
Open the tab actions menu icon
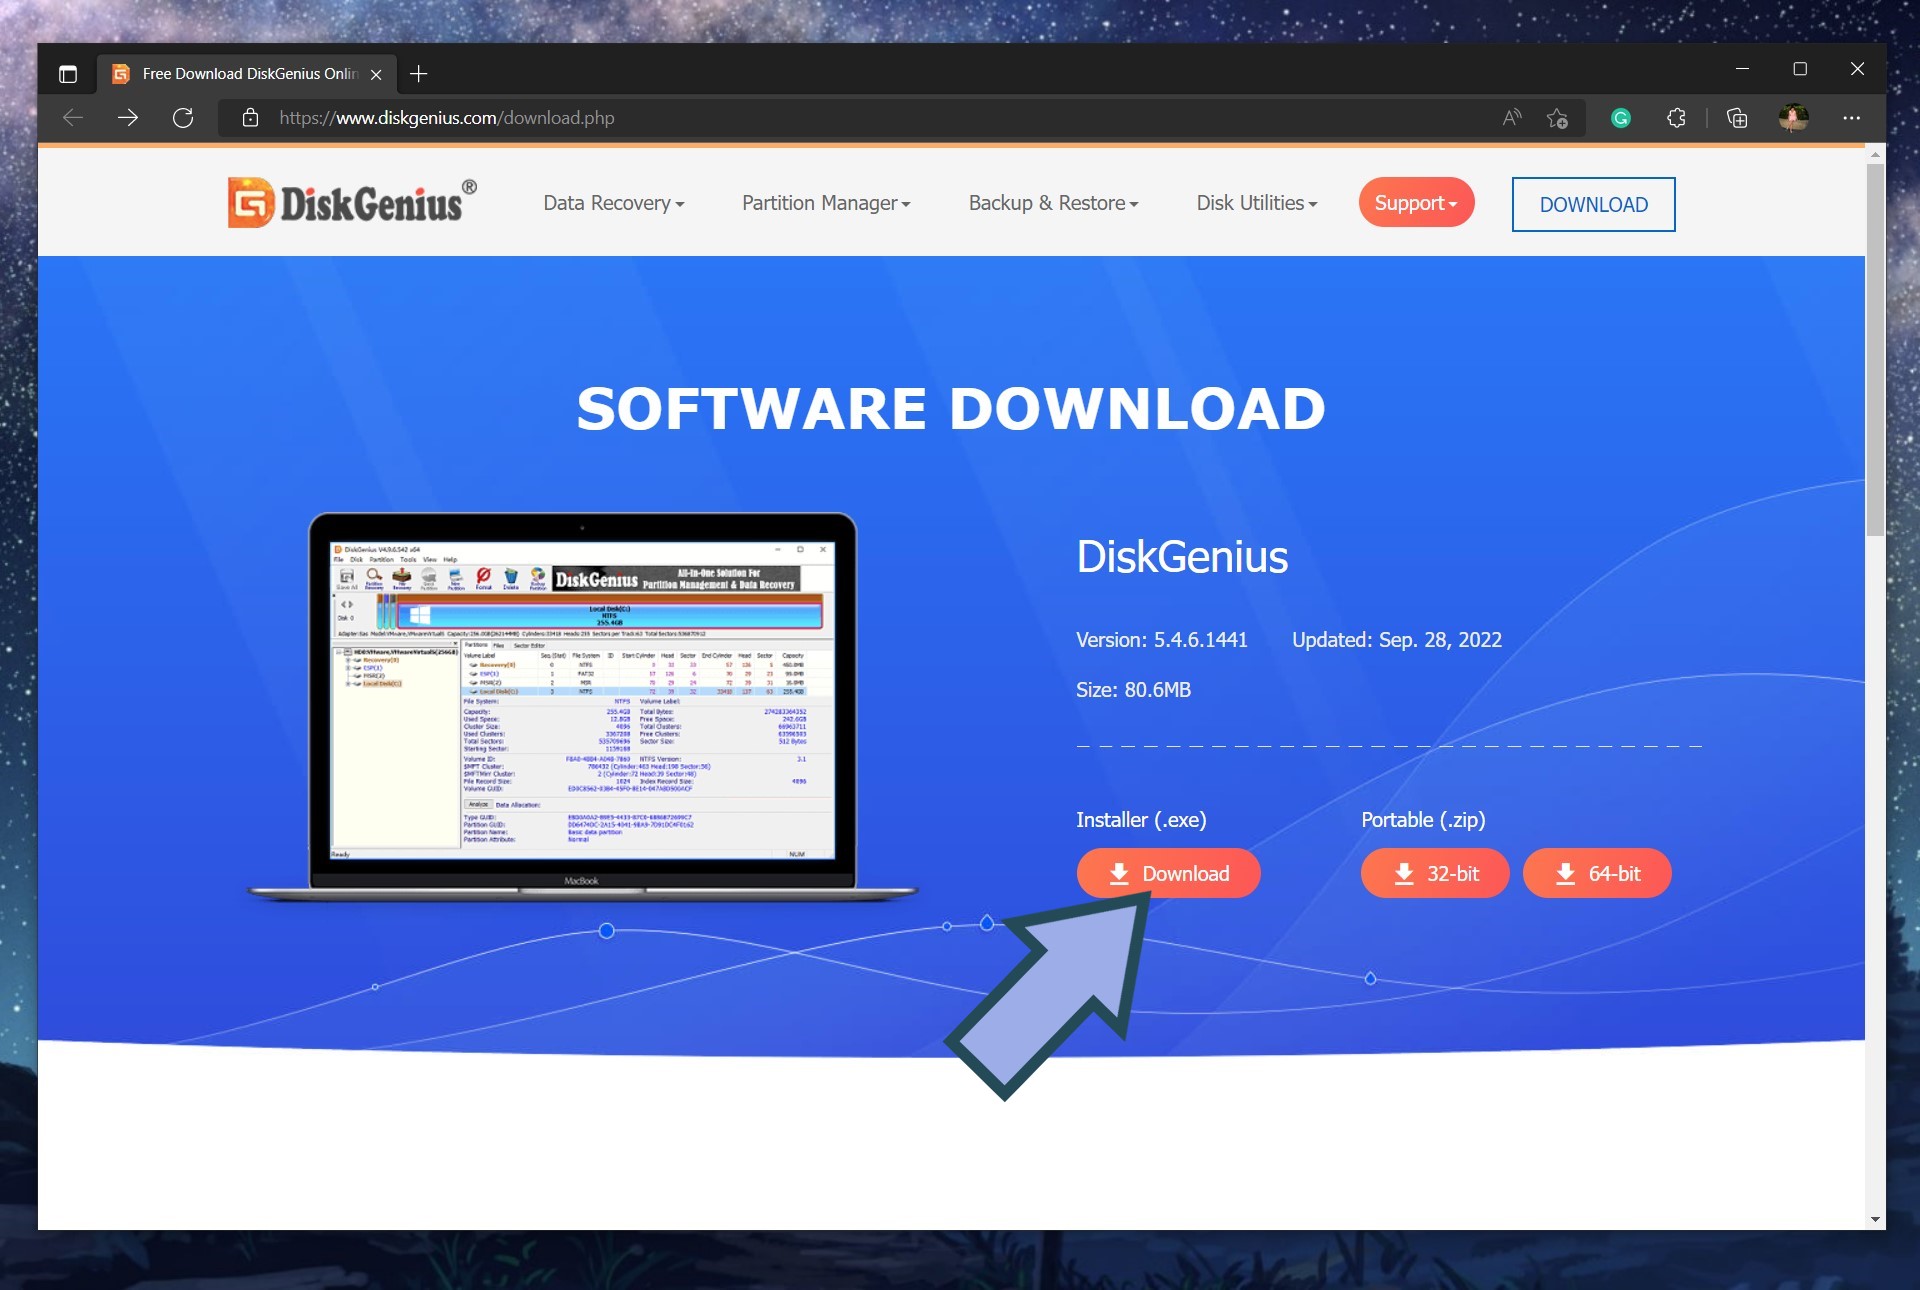[68, 74]
